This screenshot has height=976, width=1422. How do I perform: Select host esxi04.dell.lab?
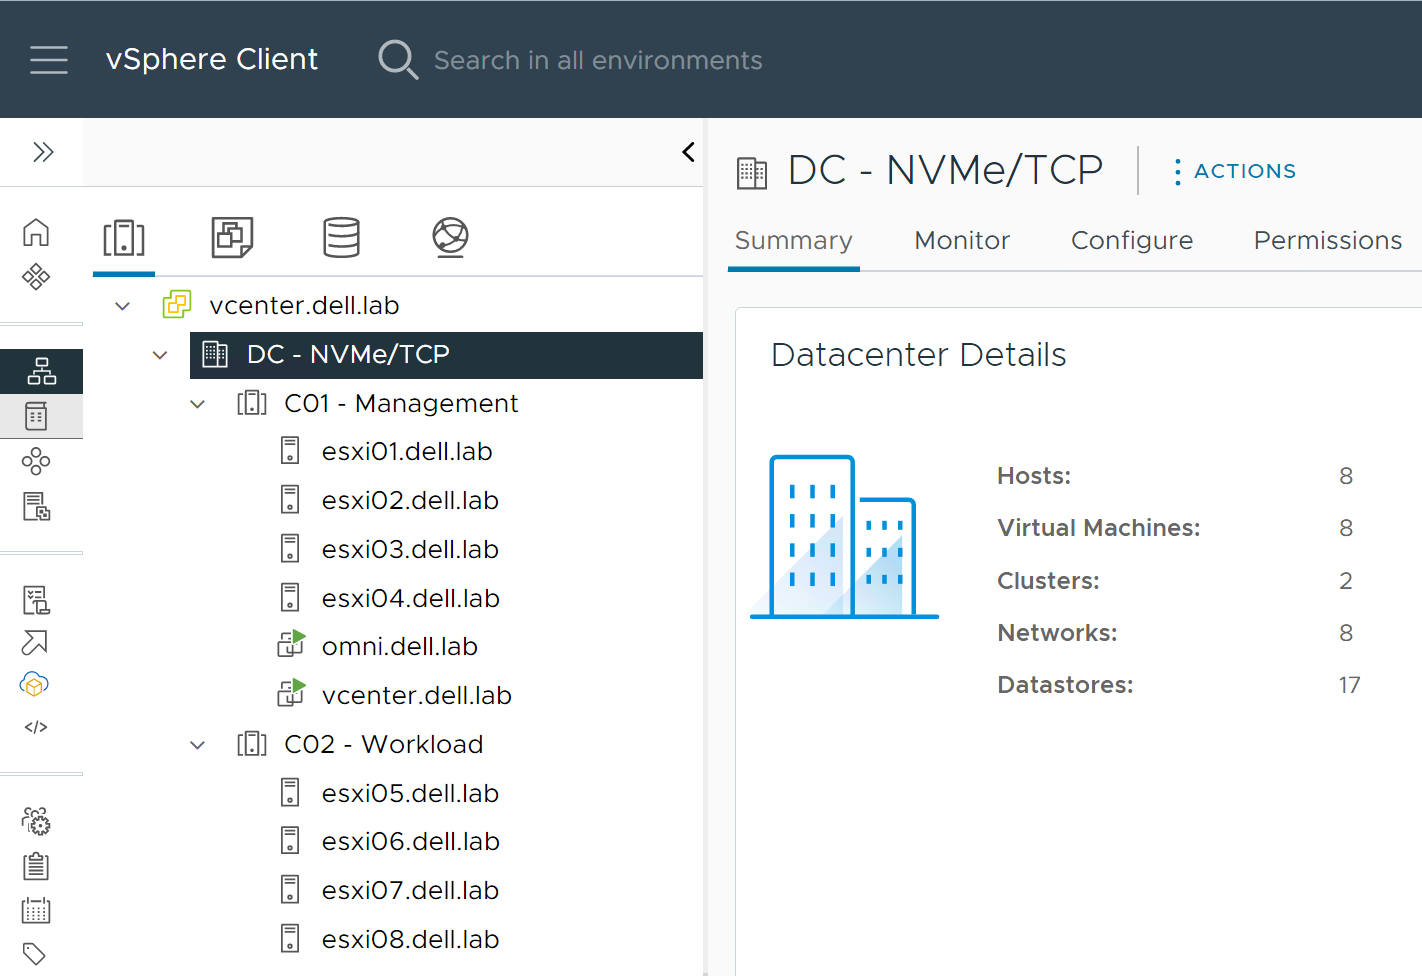(x=411, y=598)
